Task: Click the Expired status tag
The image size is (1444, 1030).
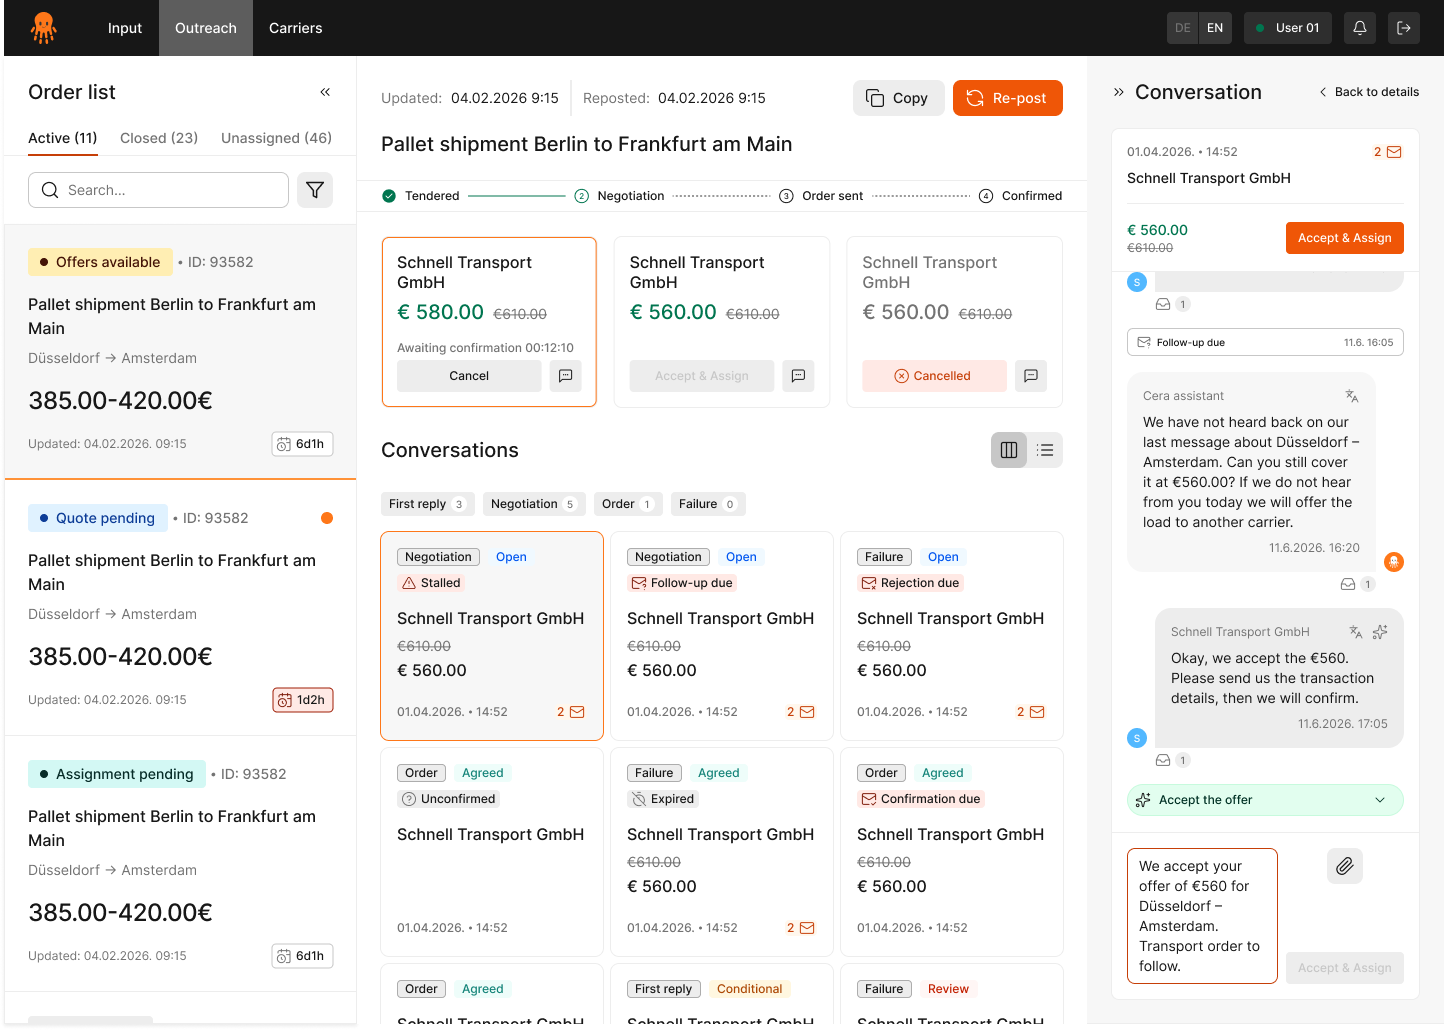Action: (x=662, y=799)
